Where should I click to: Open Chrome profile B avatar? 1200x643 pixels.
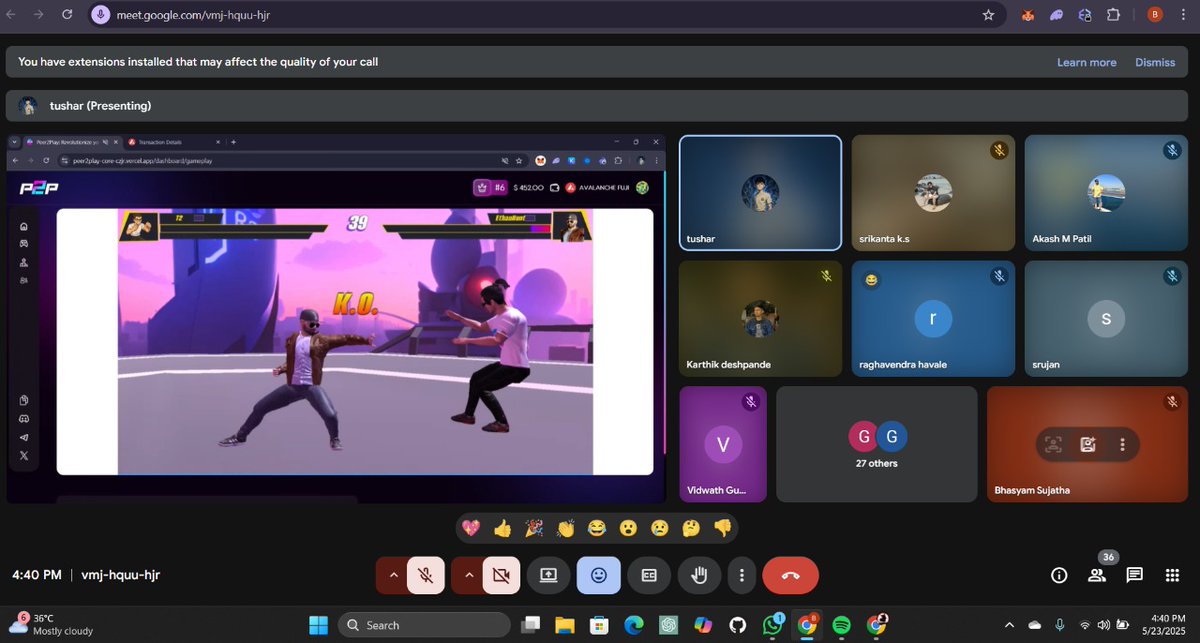1154,15
